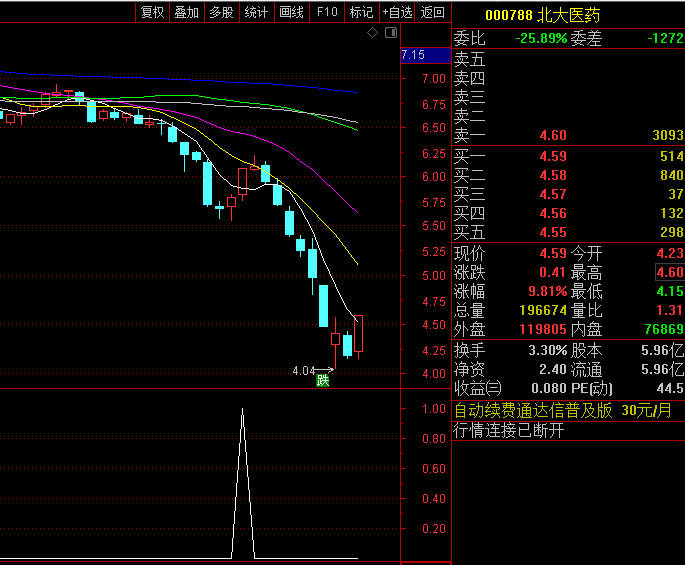Select 买二 price 4.58

coord(553,175)
